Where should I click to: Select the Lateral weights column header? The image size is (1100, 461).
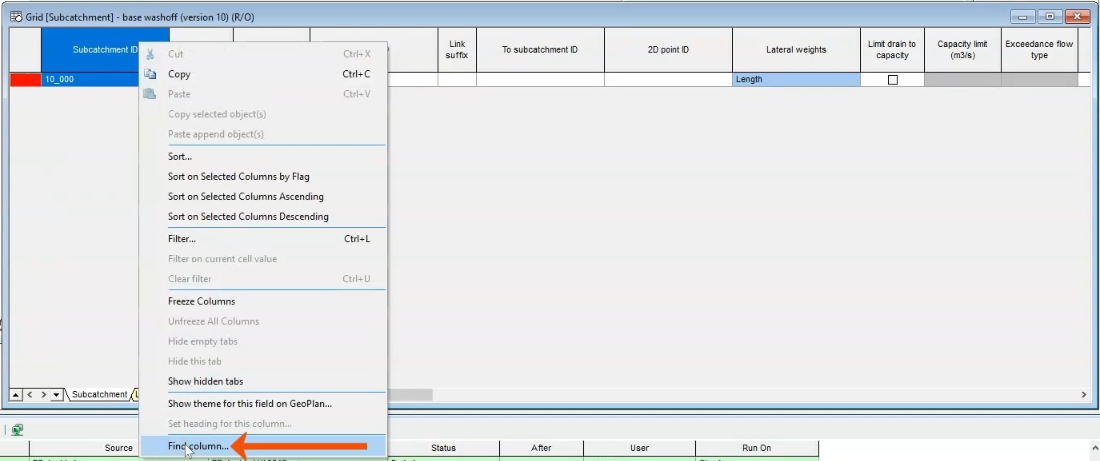796,50
